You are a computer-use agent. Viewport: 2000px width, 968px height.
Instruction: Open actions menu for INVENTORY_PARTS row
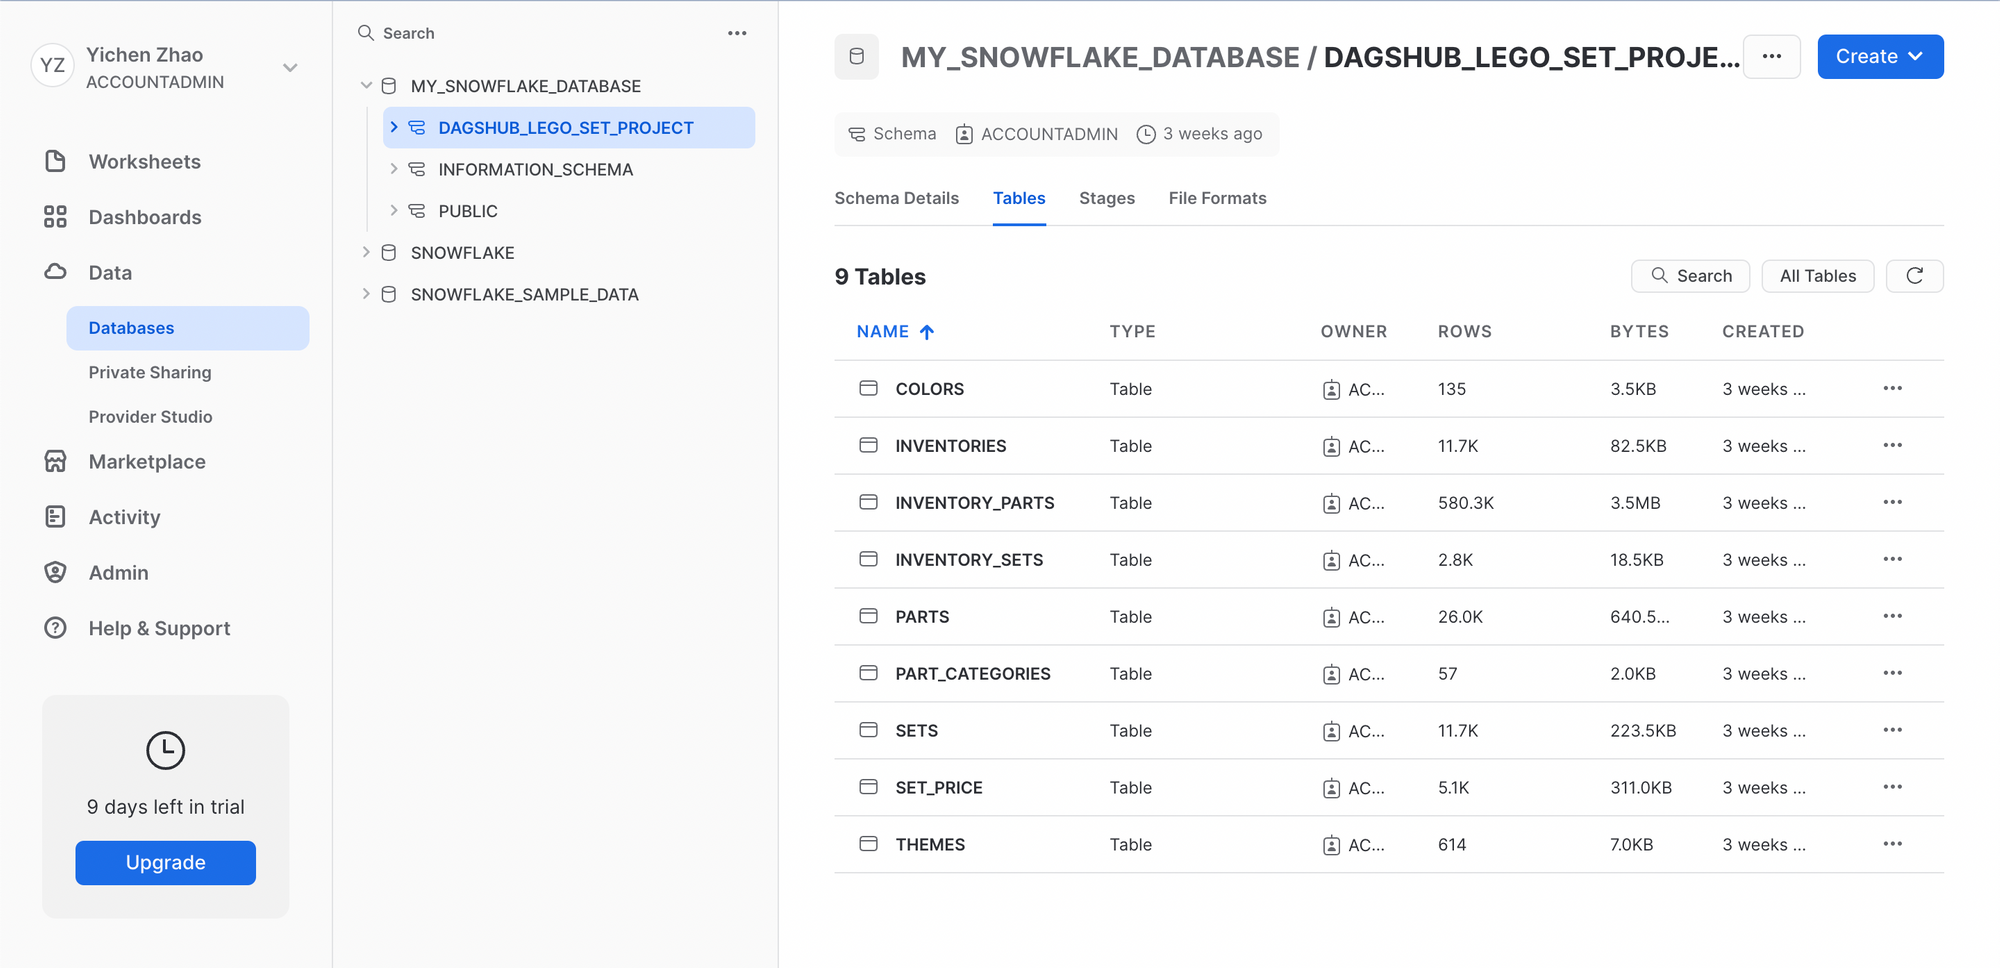(x=1892, y=502)
